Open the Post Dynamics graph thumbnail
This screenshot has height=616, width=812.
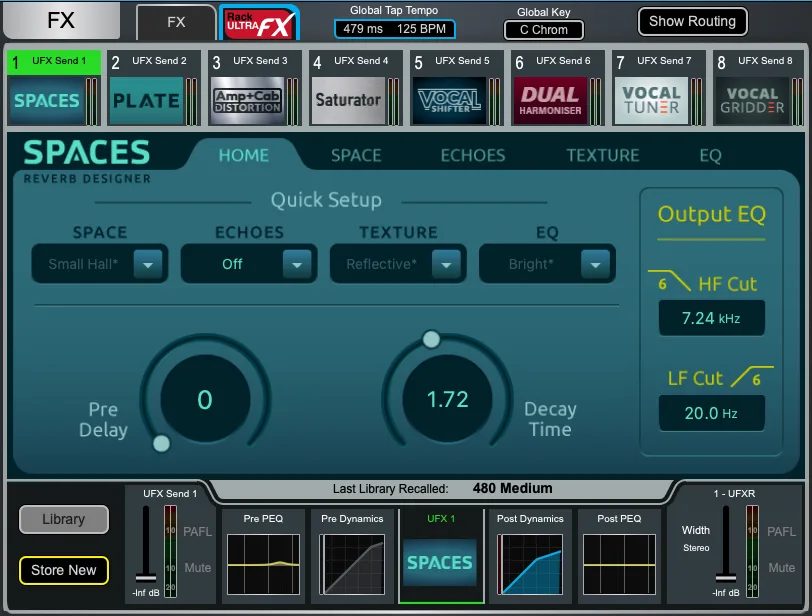point(530,564)
